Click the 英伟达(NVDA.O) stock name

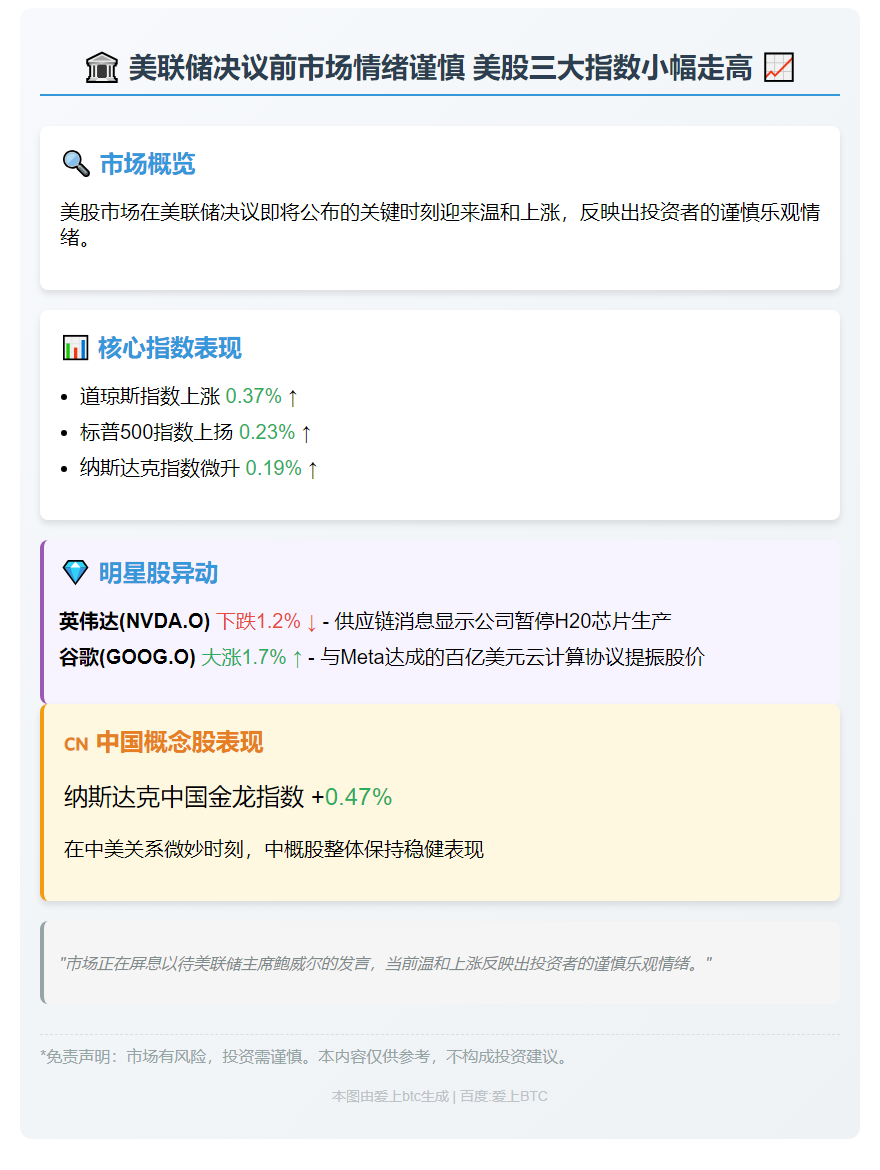tap(135, 621)
